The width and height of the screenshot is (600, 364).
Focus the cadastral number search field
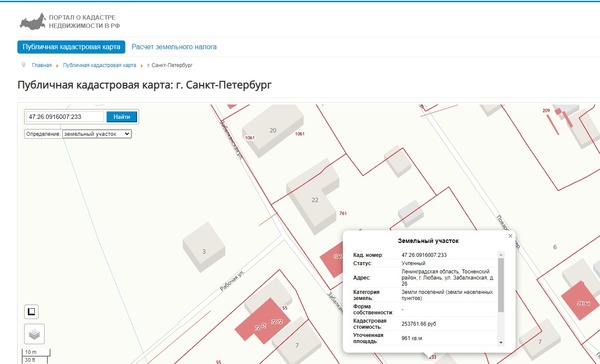[65, 117]
